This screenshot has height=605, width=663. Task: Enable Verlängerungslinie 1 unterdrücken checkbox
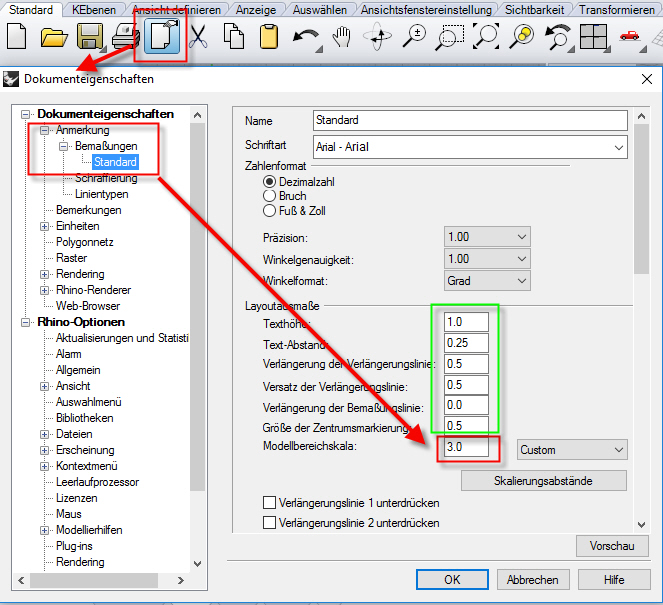269,503
